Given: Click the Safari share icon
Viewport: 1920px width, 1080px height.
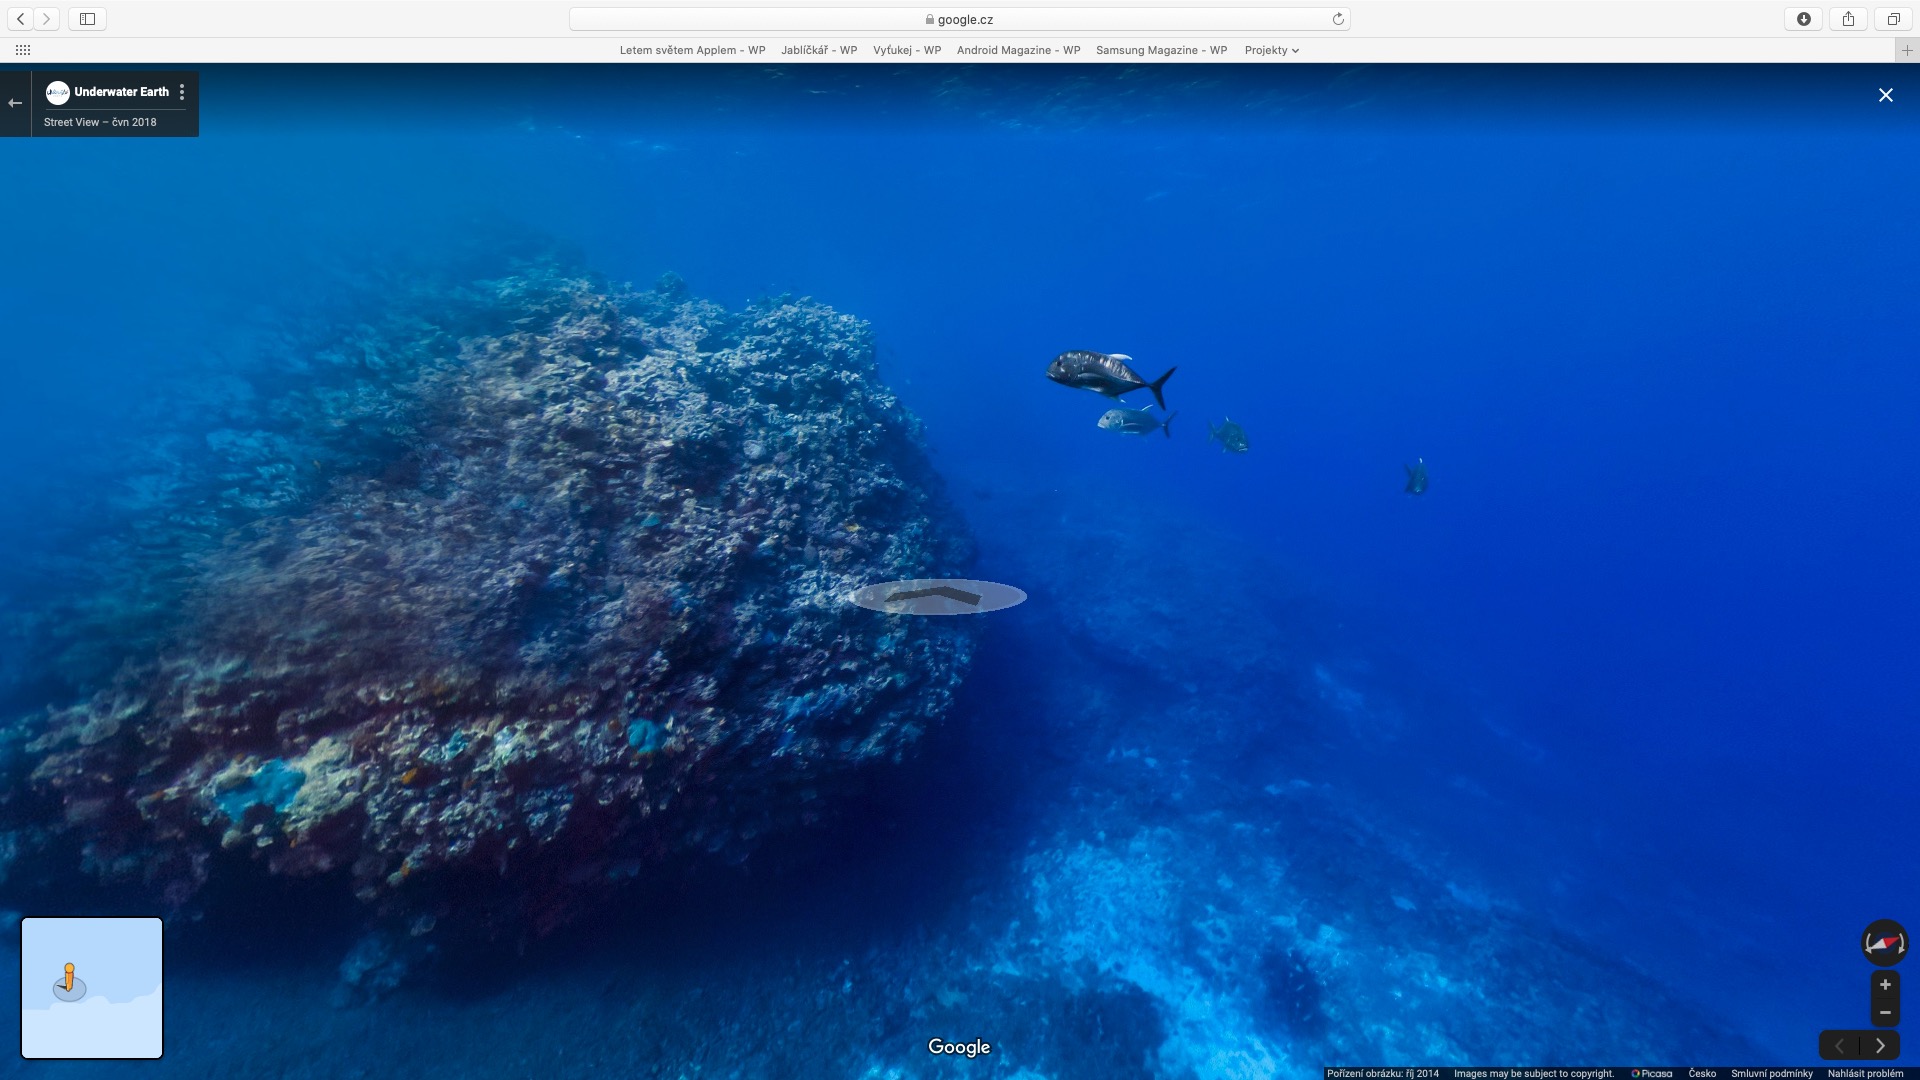Looking at the screenshot, I should (x=1848, y=19).
